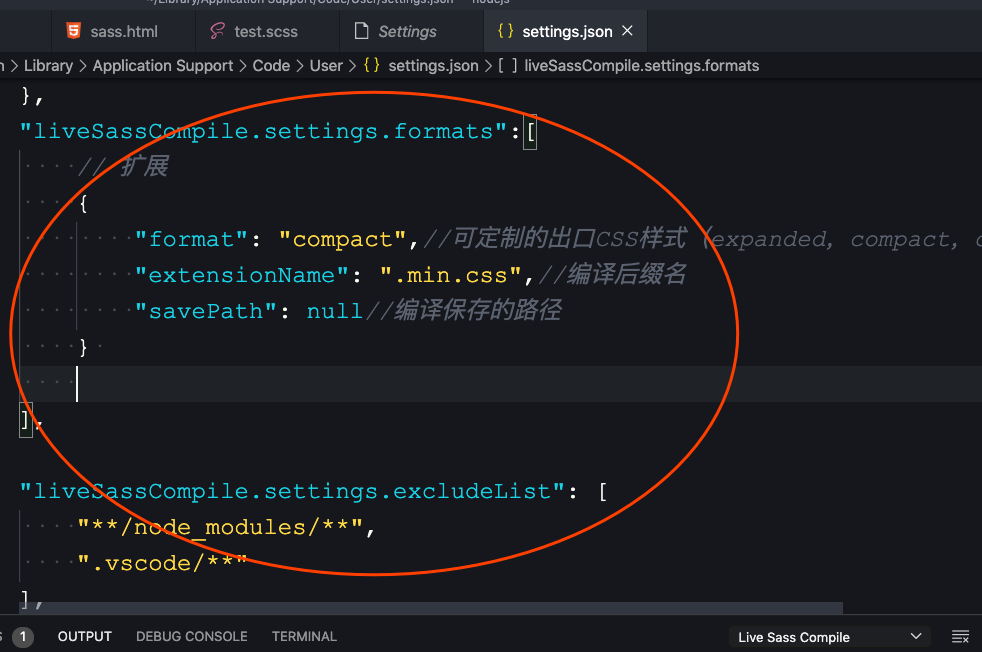The image size is (982, 652).
Task: Click the "liveSassCompile.settings.formats" key
Action: pyautogui.click(x=264, y=132)
